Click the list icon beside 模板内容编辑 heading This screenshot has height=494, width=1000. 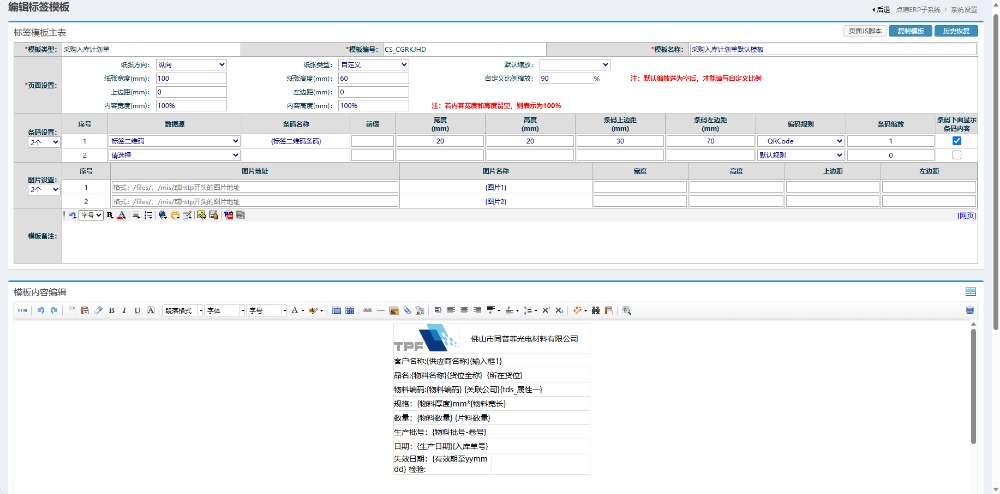tap(971, 291)
